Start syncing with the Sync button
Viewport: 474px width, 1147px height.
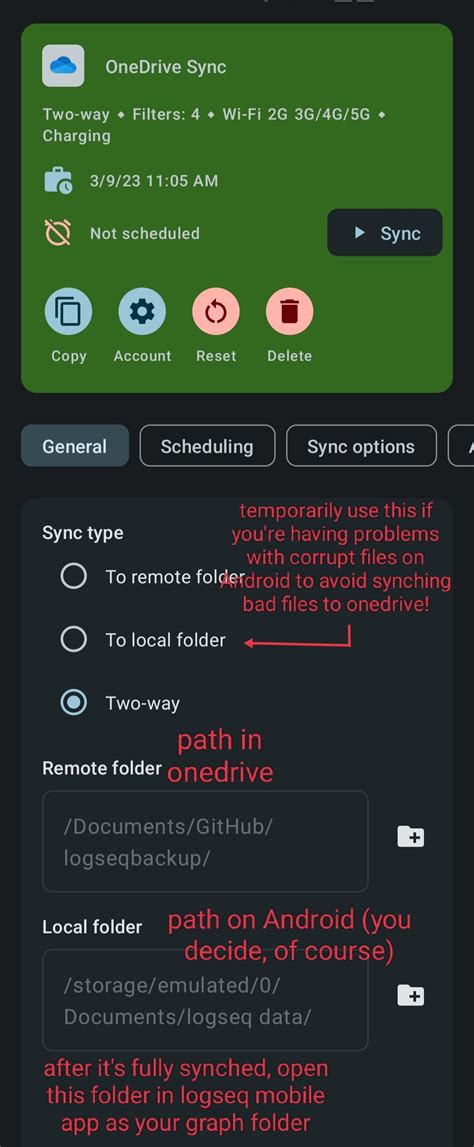(385, 233)
